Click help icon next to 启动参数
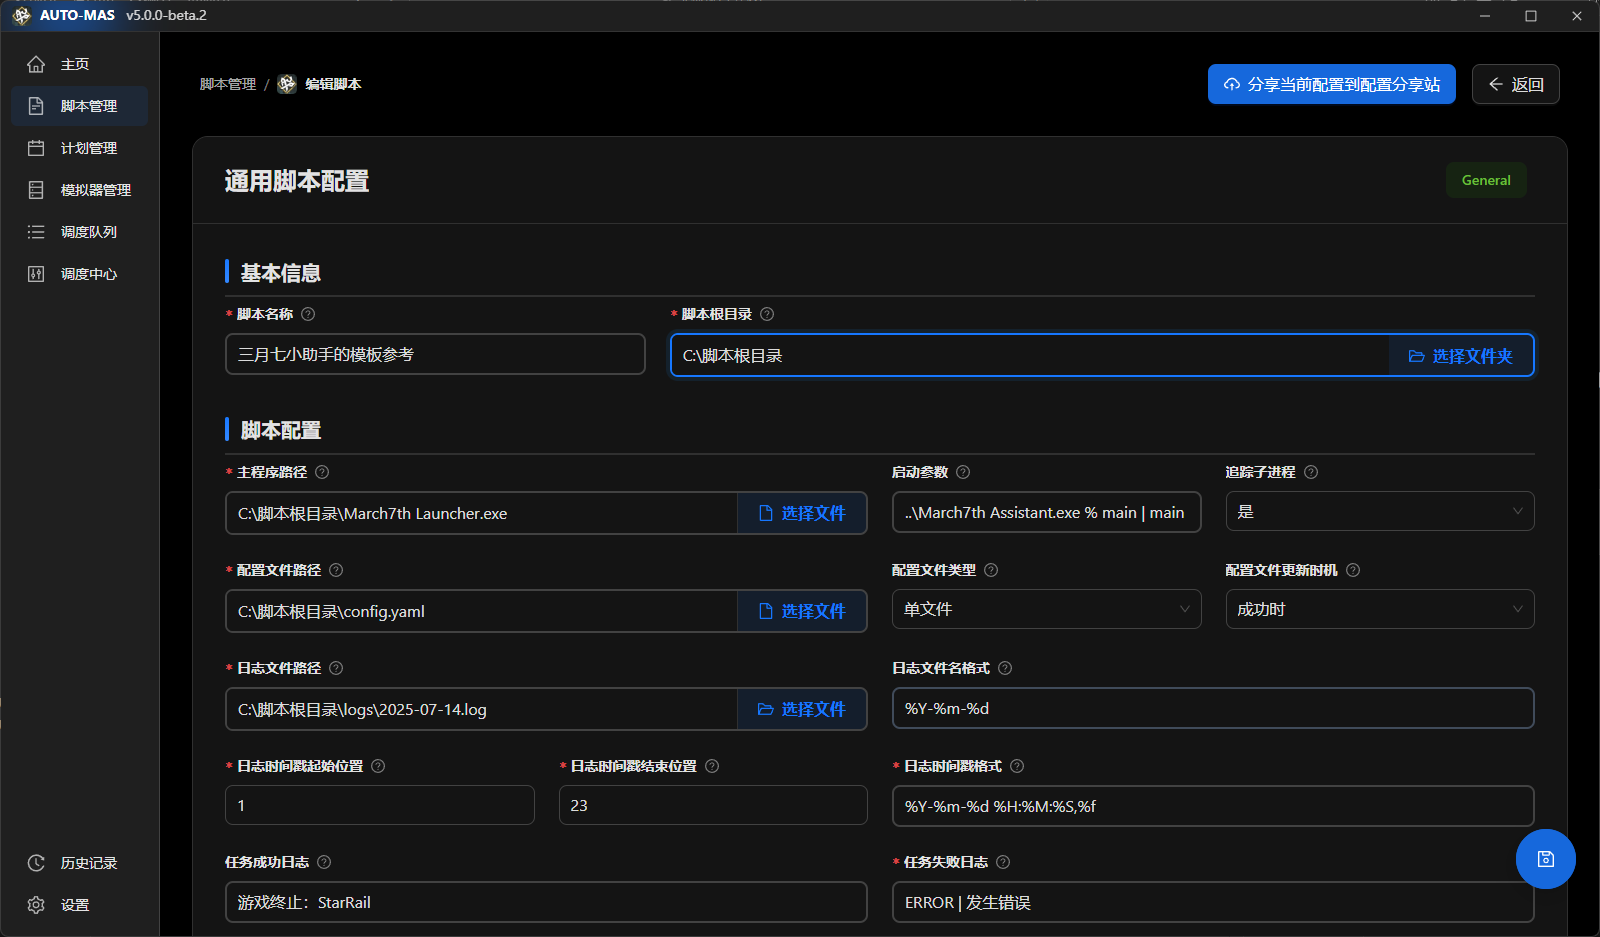This screenshot has width=1600, height=937. tap(963, 472)
